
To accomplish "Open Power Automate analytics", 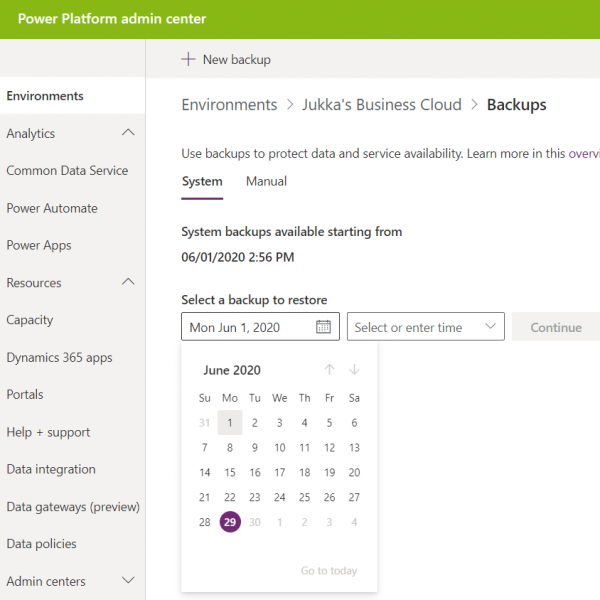I will point(52,208).
